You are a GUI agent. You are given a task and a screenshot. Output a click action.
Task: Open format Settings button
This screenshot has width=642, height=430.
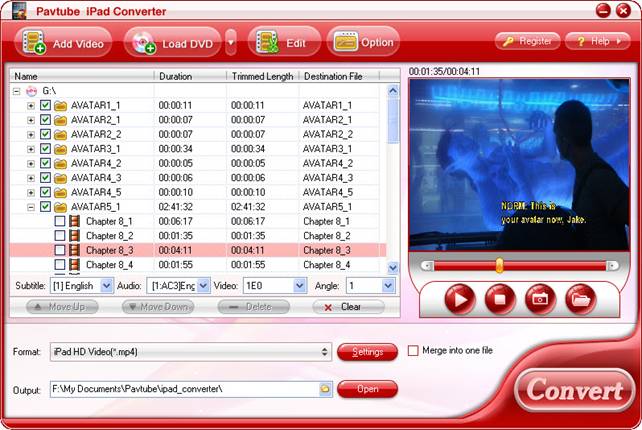pyautogui.click(x=367, y=352)
